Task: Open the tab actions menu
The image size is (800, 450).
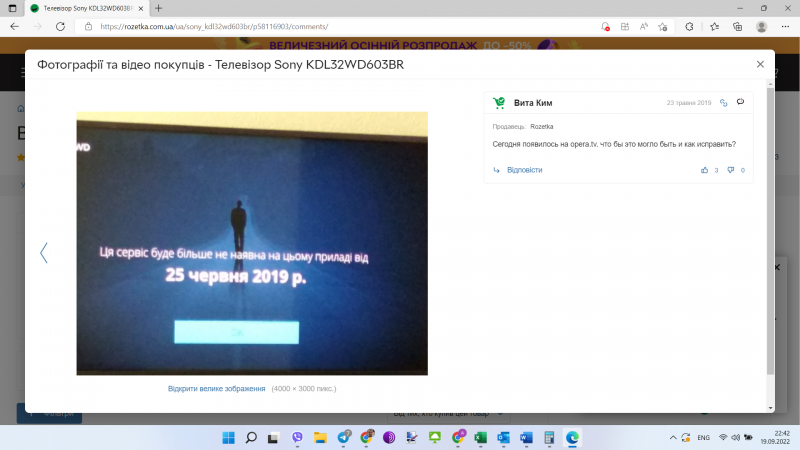Action: 12,8
